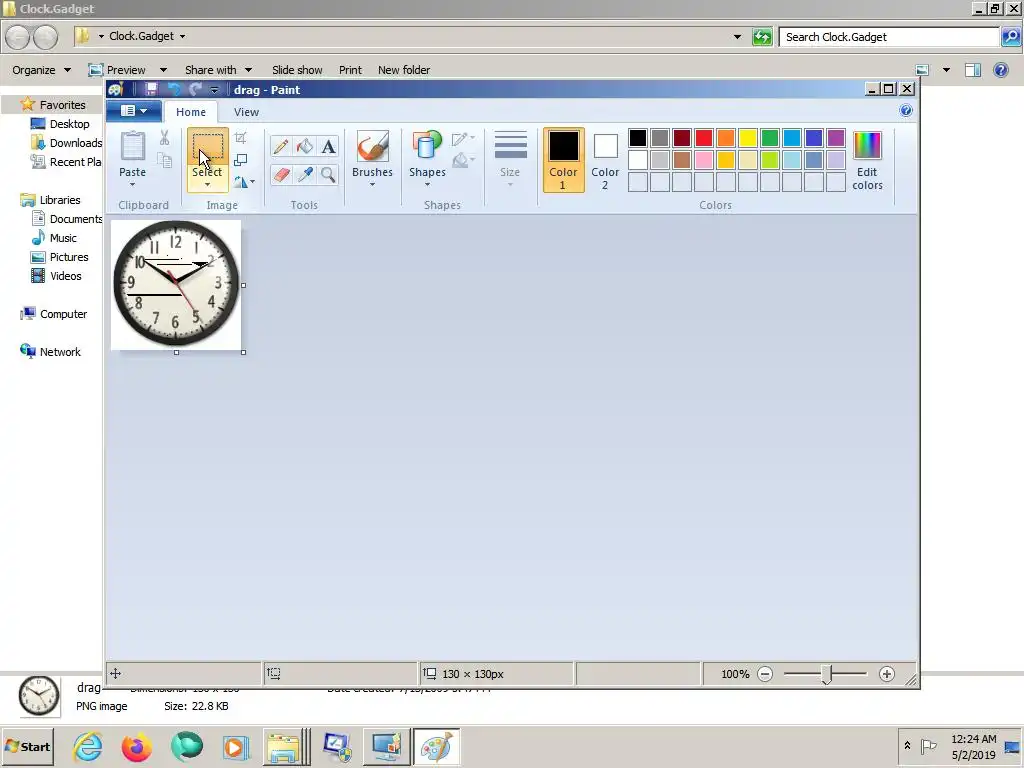Open Downloads in Favorites
This screenshot has width=1024, height=768.
click(66, 143)
